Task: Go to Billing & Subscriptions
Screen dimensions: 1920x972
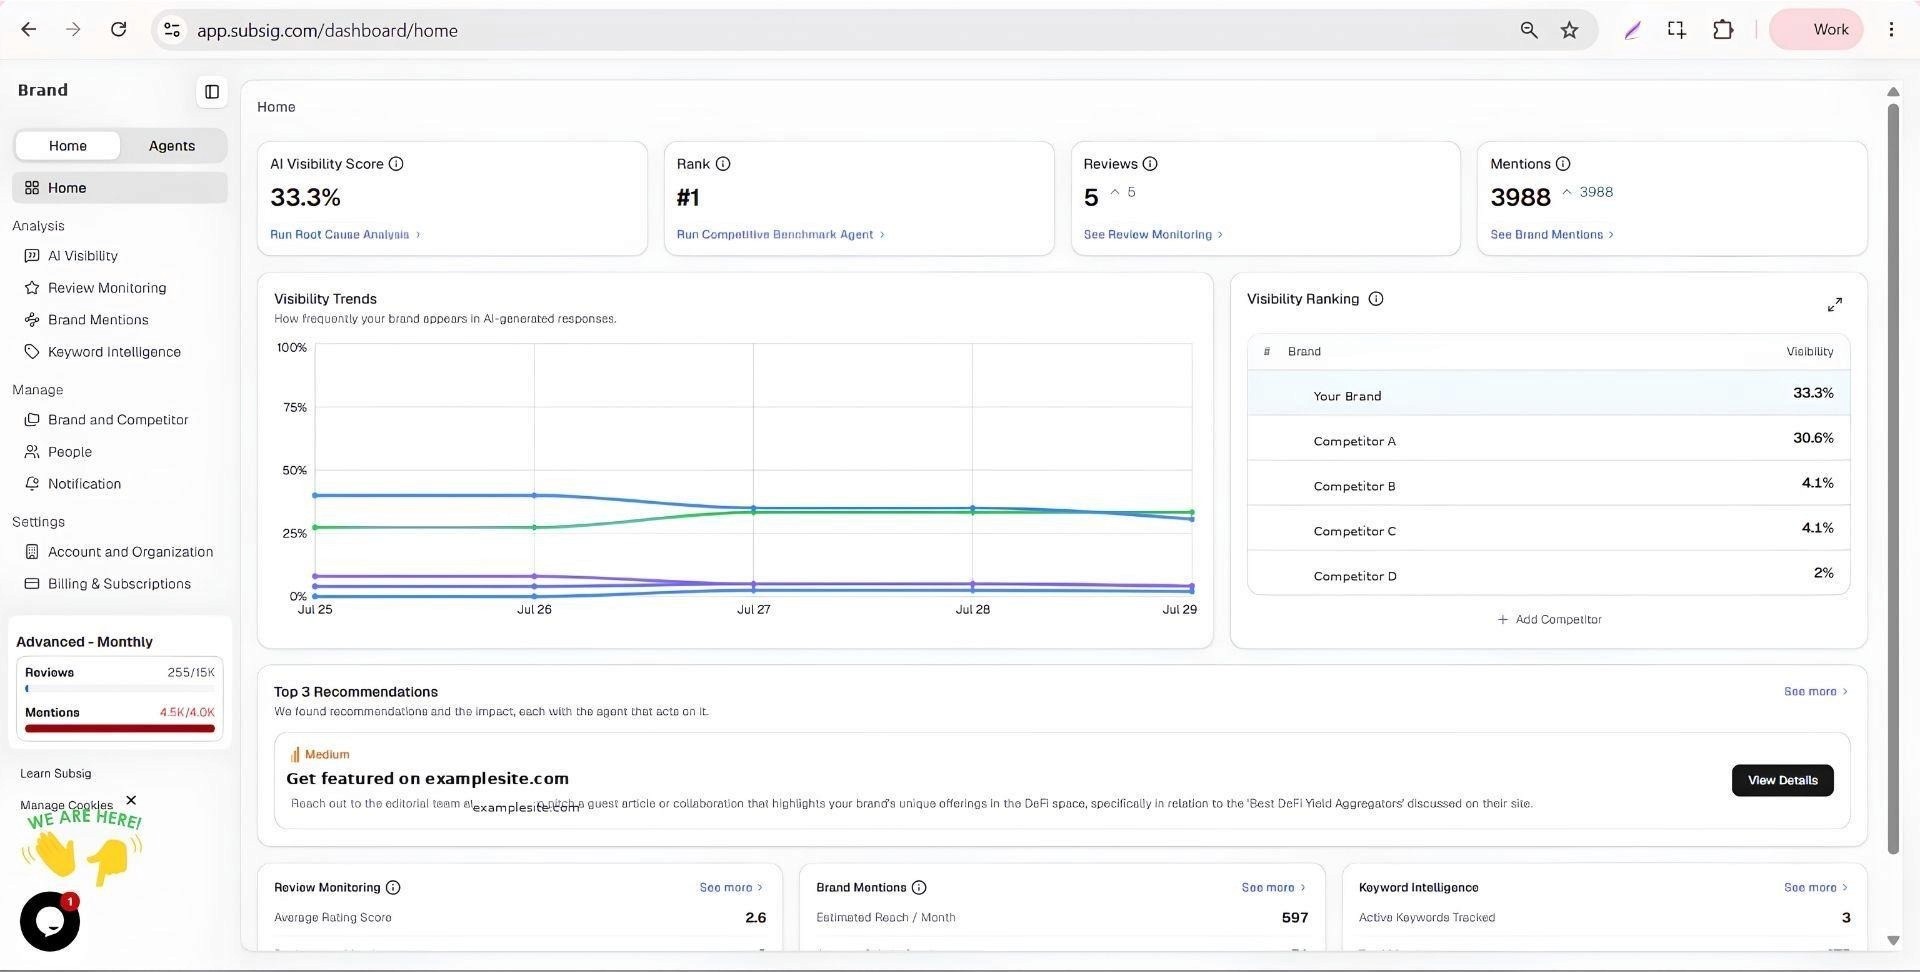Action: pyautogui.click(x=119, y=584)
